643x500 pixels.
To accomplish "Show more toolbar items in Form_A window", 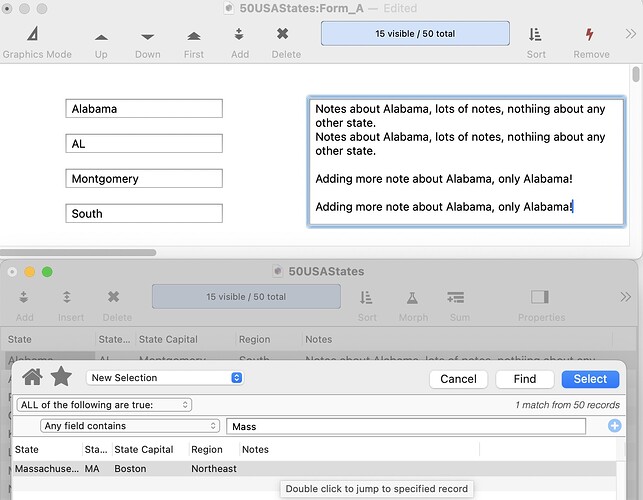I will (x=630, y=34).
